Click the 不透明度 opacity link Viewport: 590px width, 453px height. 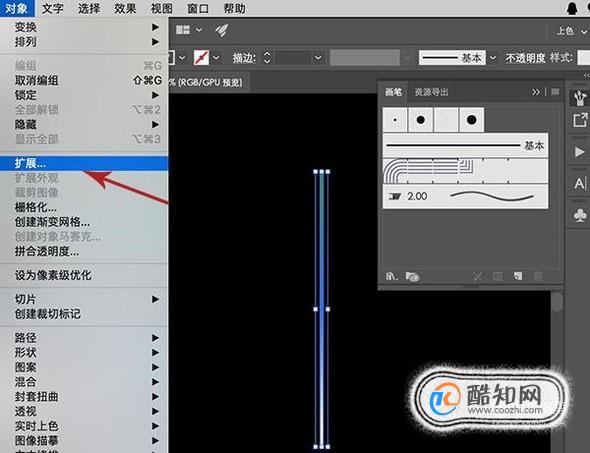coord(525,58)
